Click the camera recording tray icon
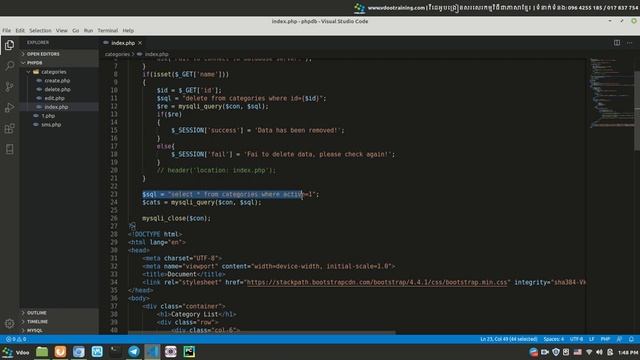The height and width of the screenshot is (360, 640). tap(544, 352)
